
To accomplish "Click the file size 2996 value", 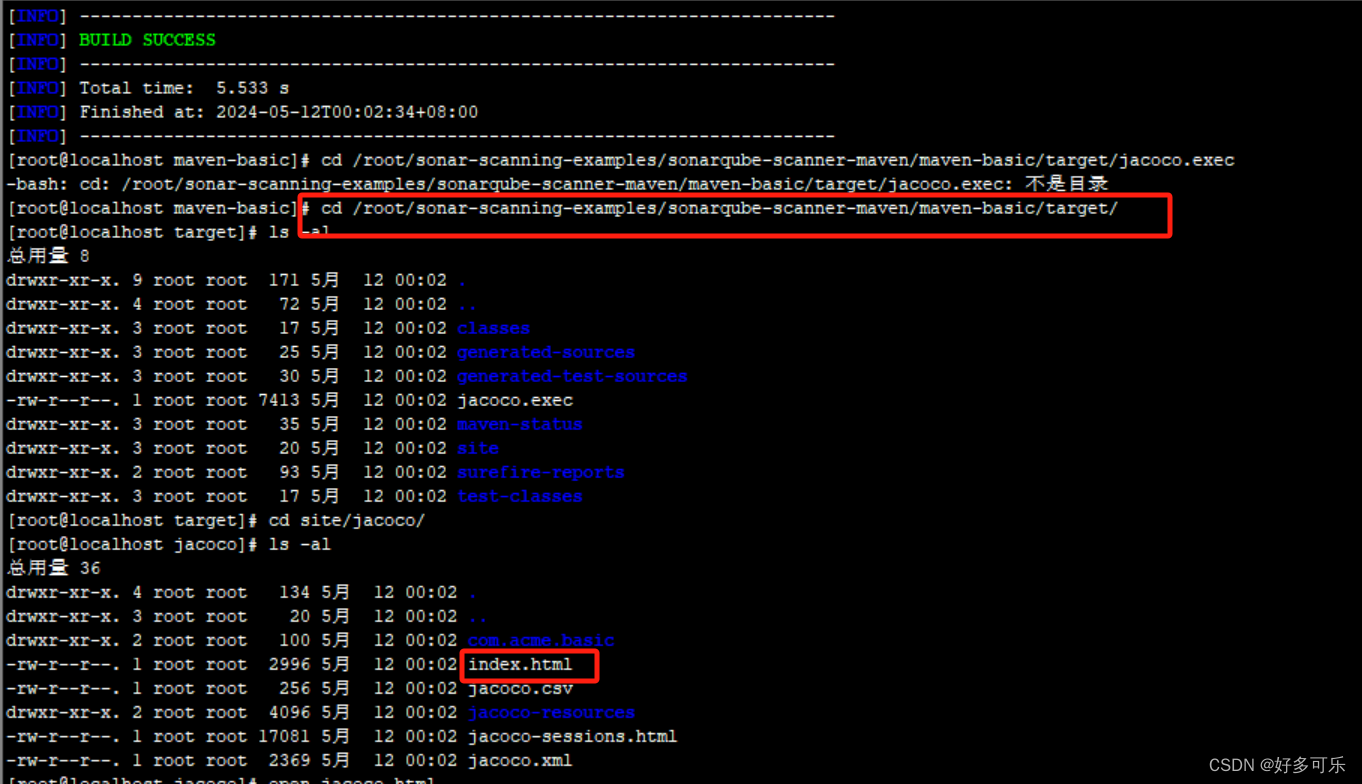I will point(289,664).
